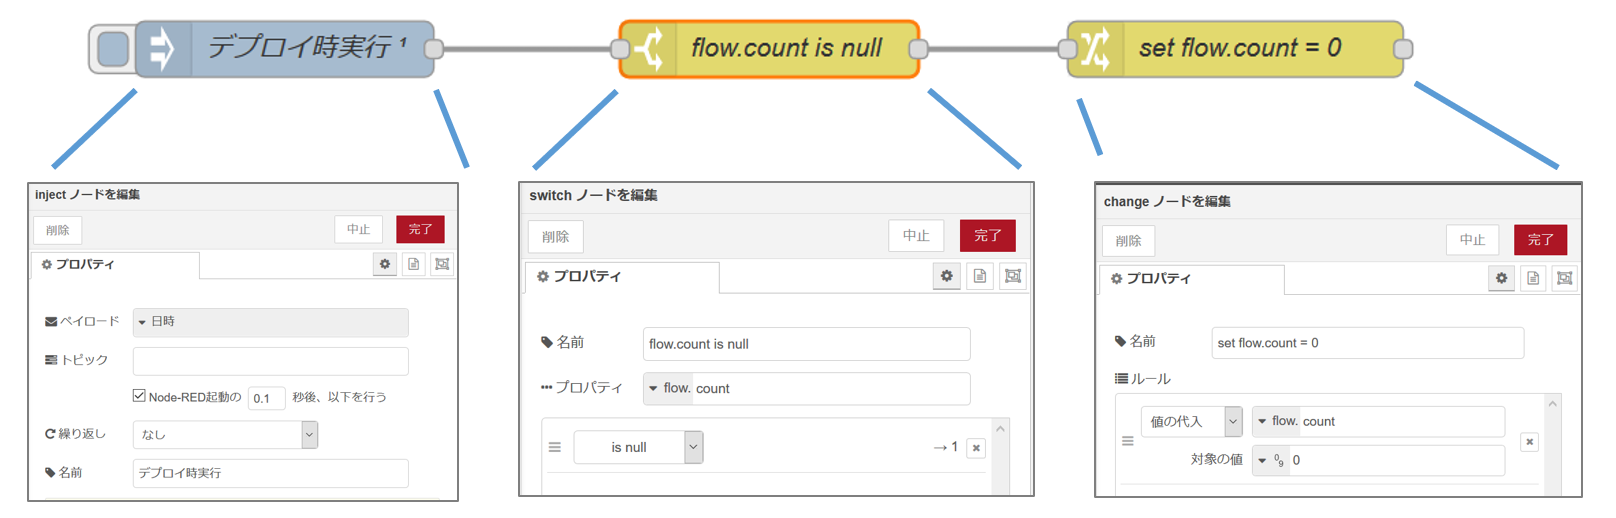Click the switch node input port
The image size is (1616, 518).
pyautogui.click(x=620, y=48)
